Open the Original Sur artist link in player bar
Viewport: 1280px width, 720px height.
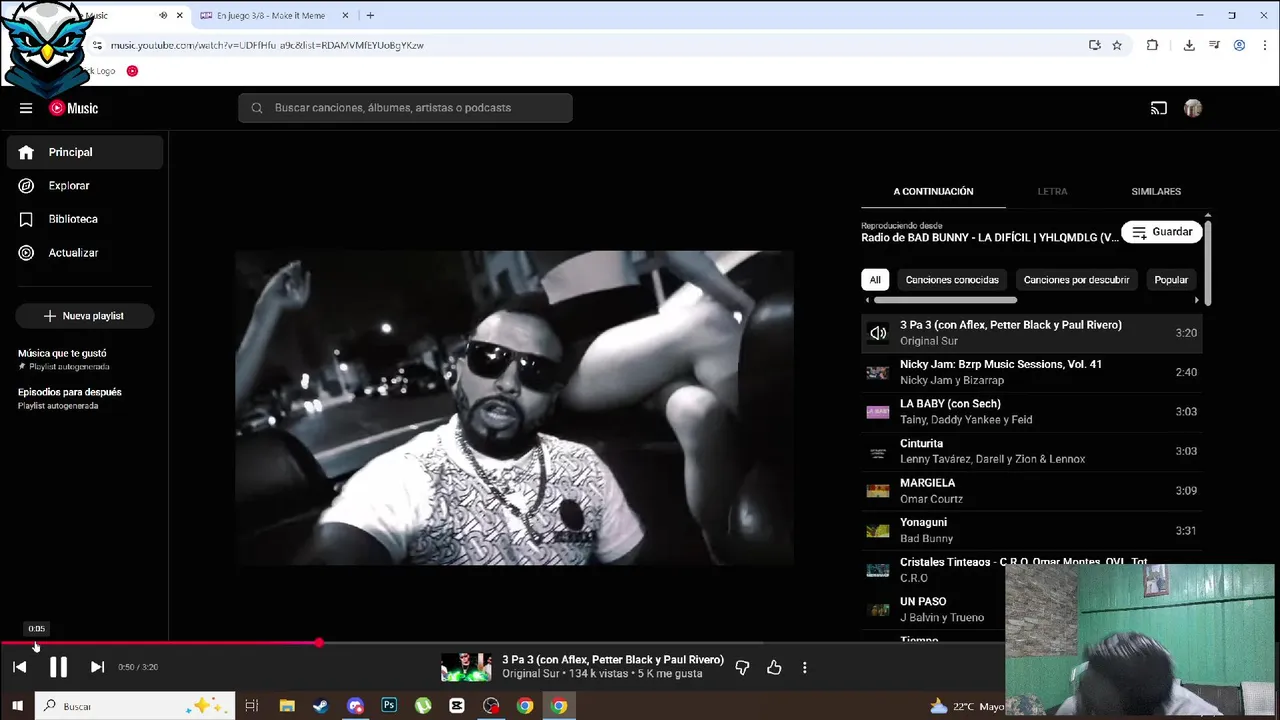coord(531,674)
